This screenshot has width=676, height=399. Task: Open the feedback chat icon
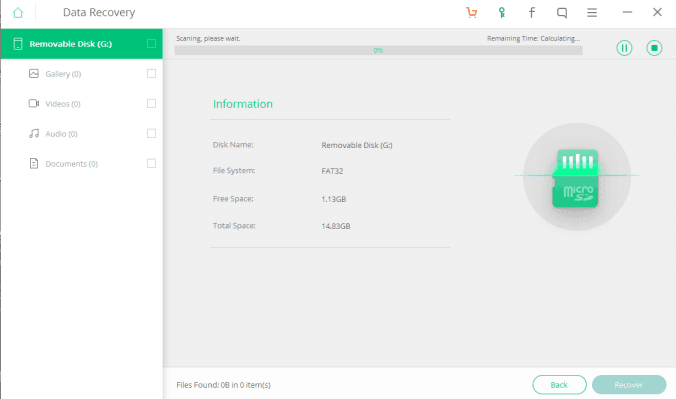[562, 13]
